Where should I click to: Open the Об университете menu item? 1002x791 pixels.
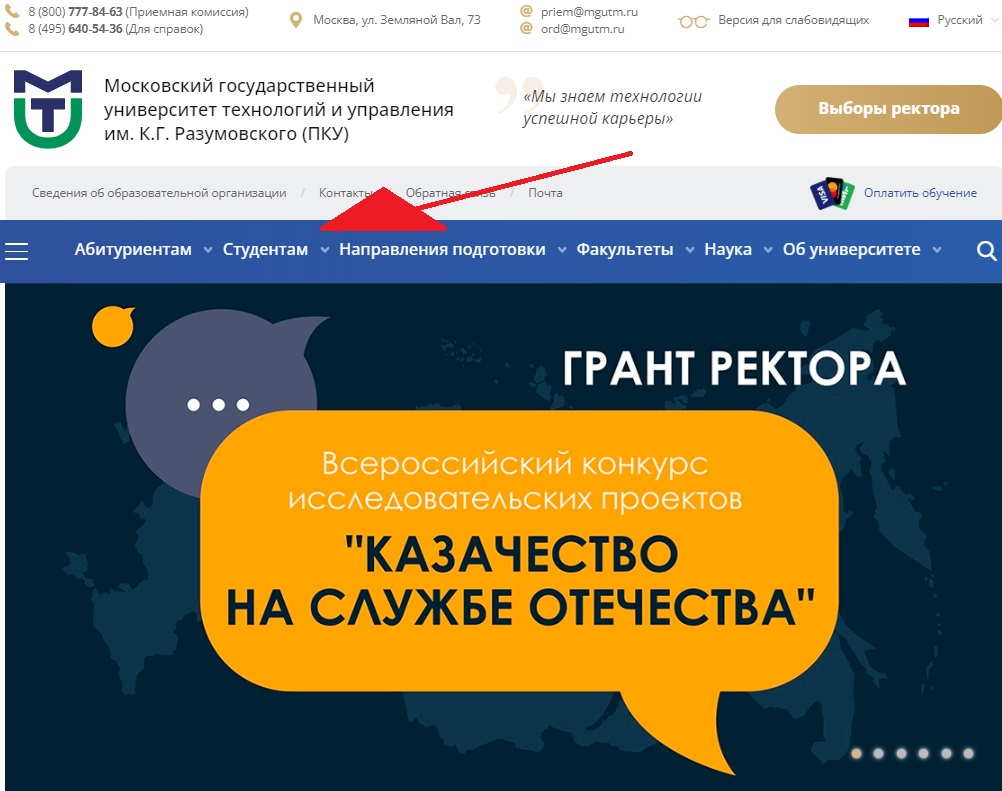click(x=851, y=250)
